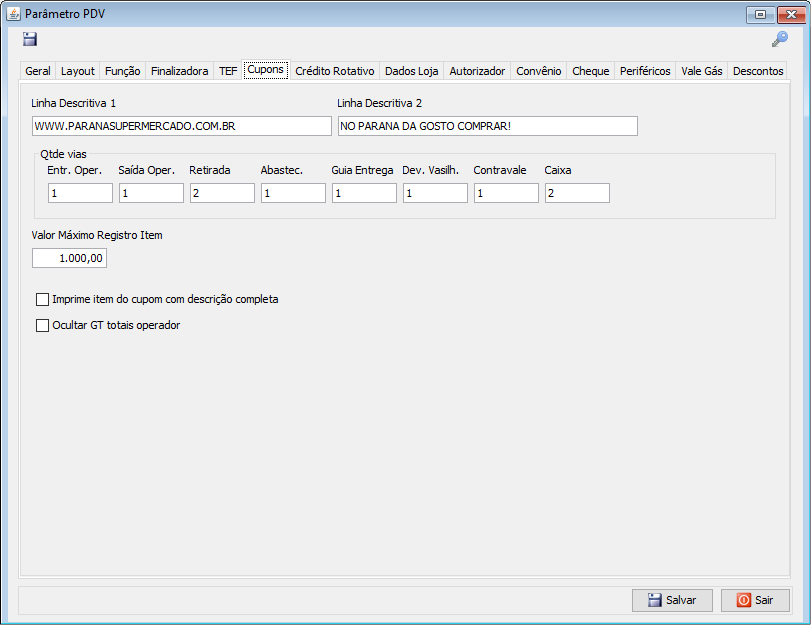Go to the Periféricos tab
Viewport: 811px width, 625px height.
click(x=645, y=72)
